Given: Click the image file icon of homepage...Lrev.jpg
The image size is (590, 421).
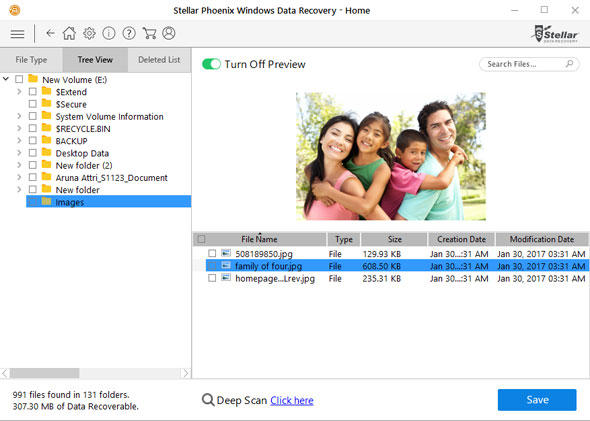Looking at the screenshot, I should pos(226,278).
